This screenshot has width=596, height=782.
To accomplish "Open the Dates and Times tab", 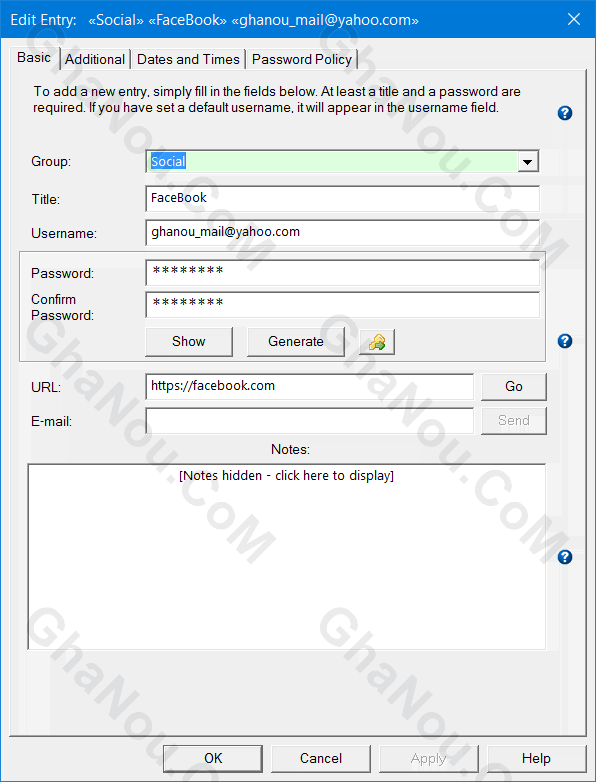I will (188, 59).
